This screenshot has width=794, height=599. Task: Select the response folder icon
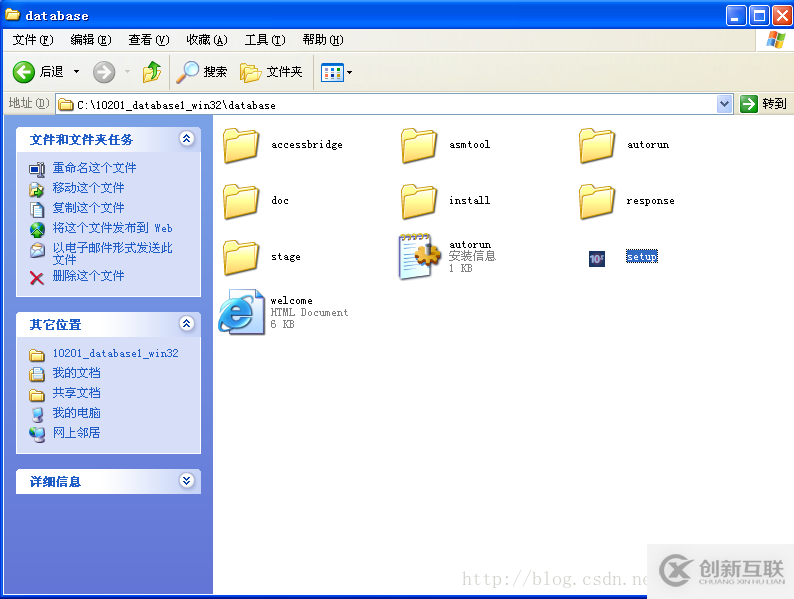[x=597, y=201]
